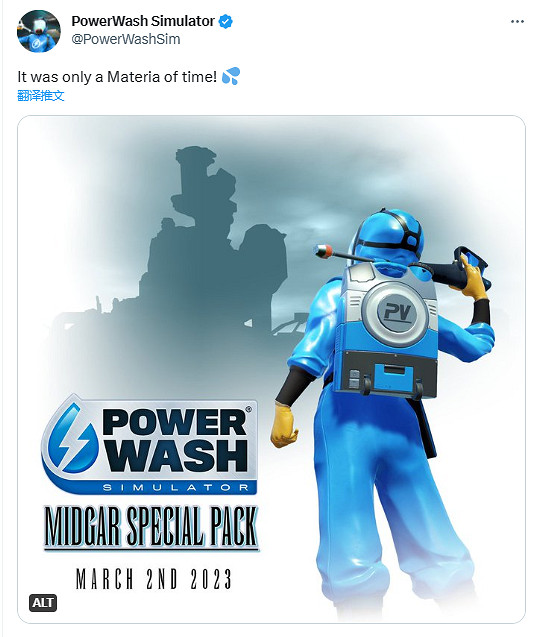The image size is (541, 637).
Task: Click the ALT image description badge
Action: [x=43, y=603]
